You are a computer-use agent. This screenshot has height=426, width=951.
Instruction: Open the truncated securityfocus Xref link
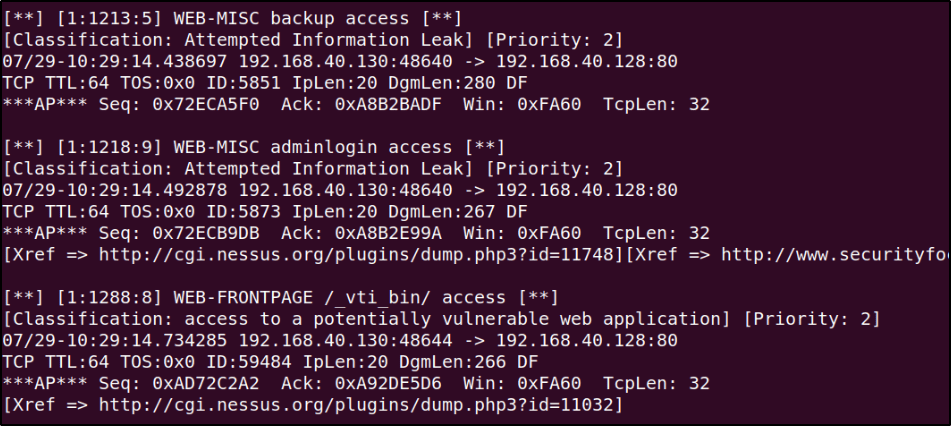(830, 254)
